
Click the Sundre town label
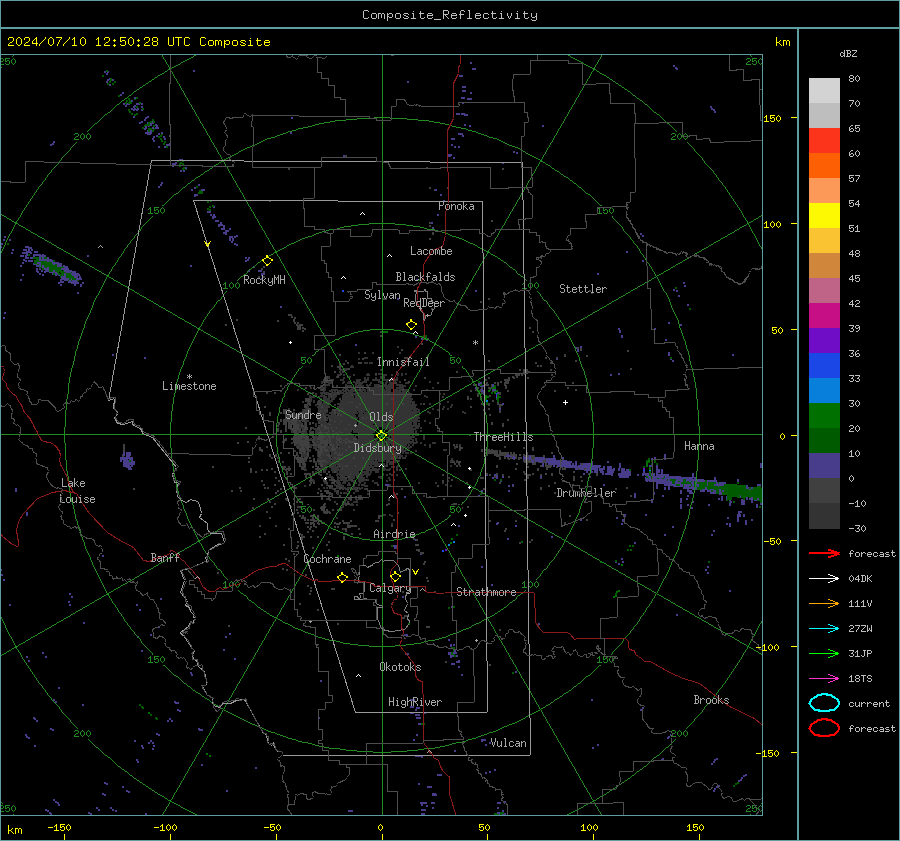[x=303, y=415]
